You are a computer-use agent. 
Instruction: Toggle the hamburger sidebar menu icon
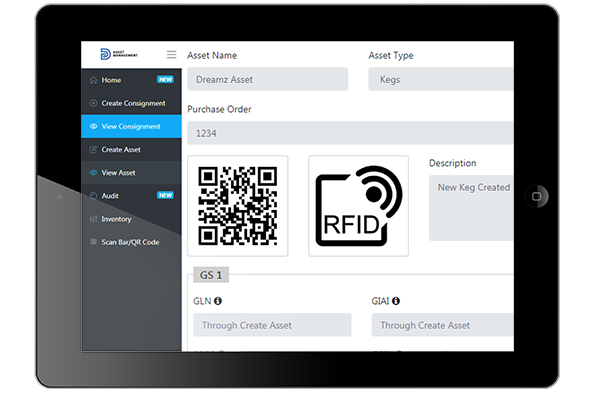pos(171,55)
